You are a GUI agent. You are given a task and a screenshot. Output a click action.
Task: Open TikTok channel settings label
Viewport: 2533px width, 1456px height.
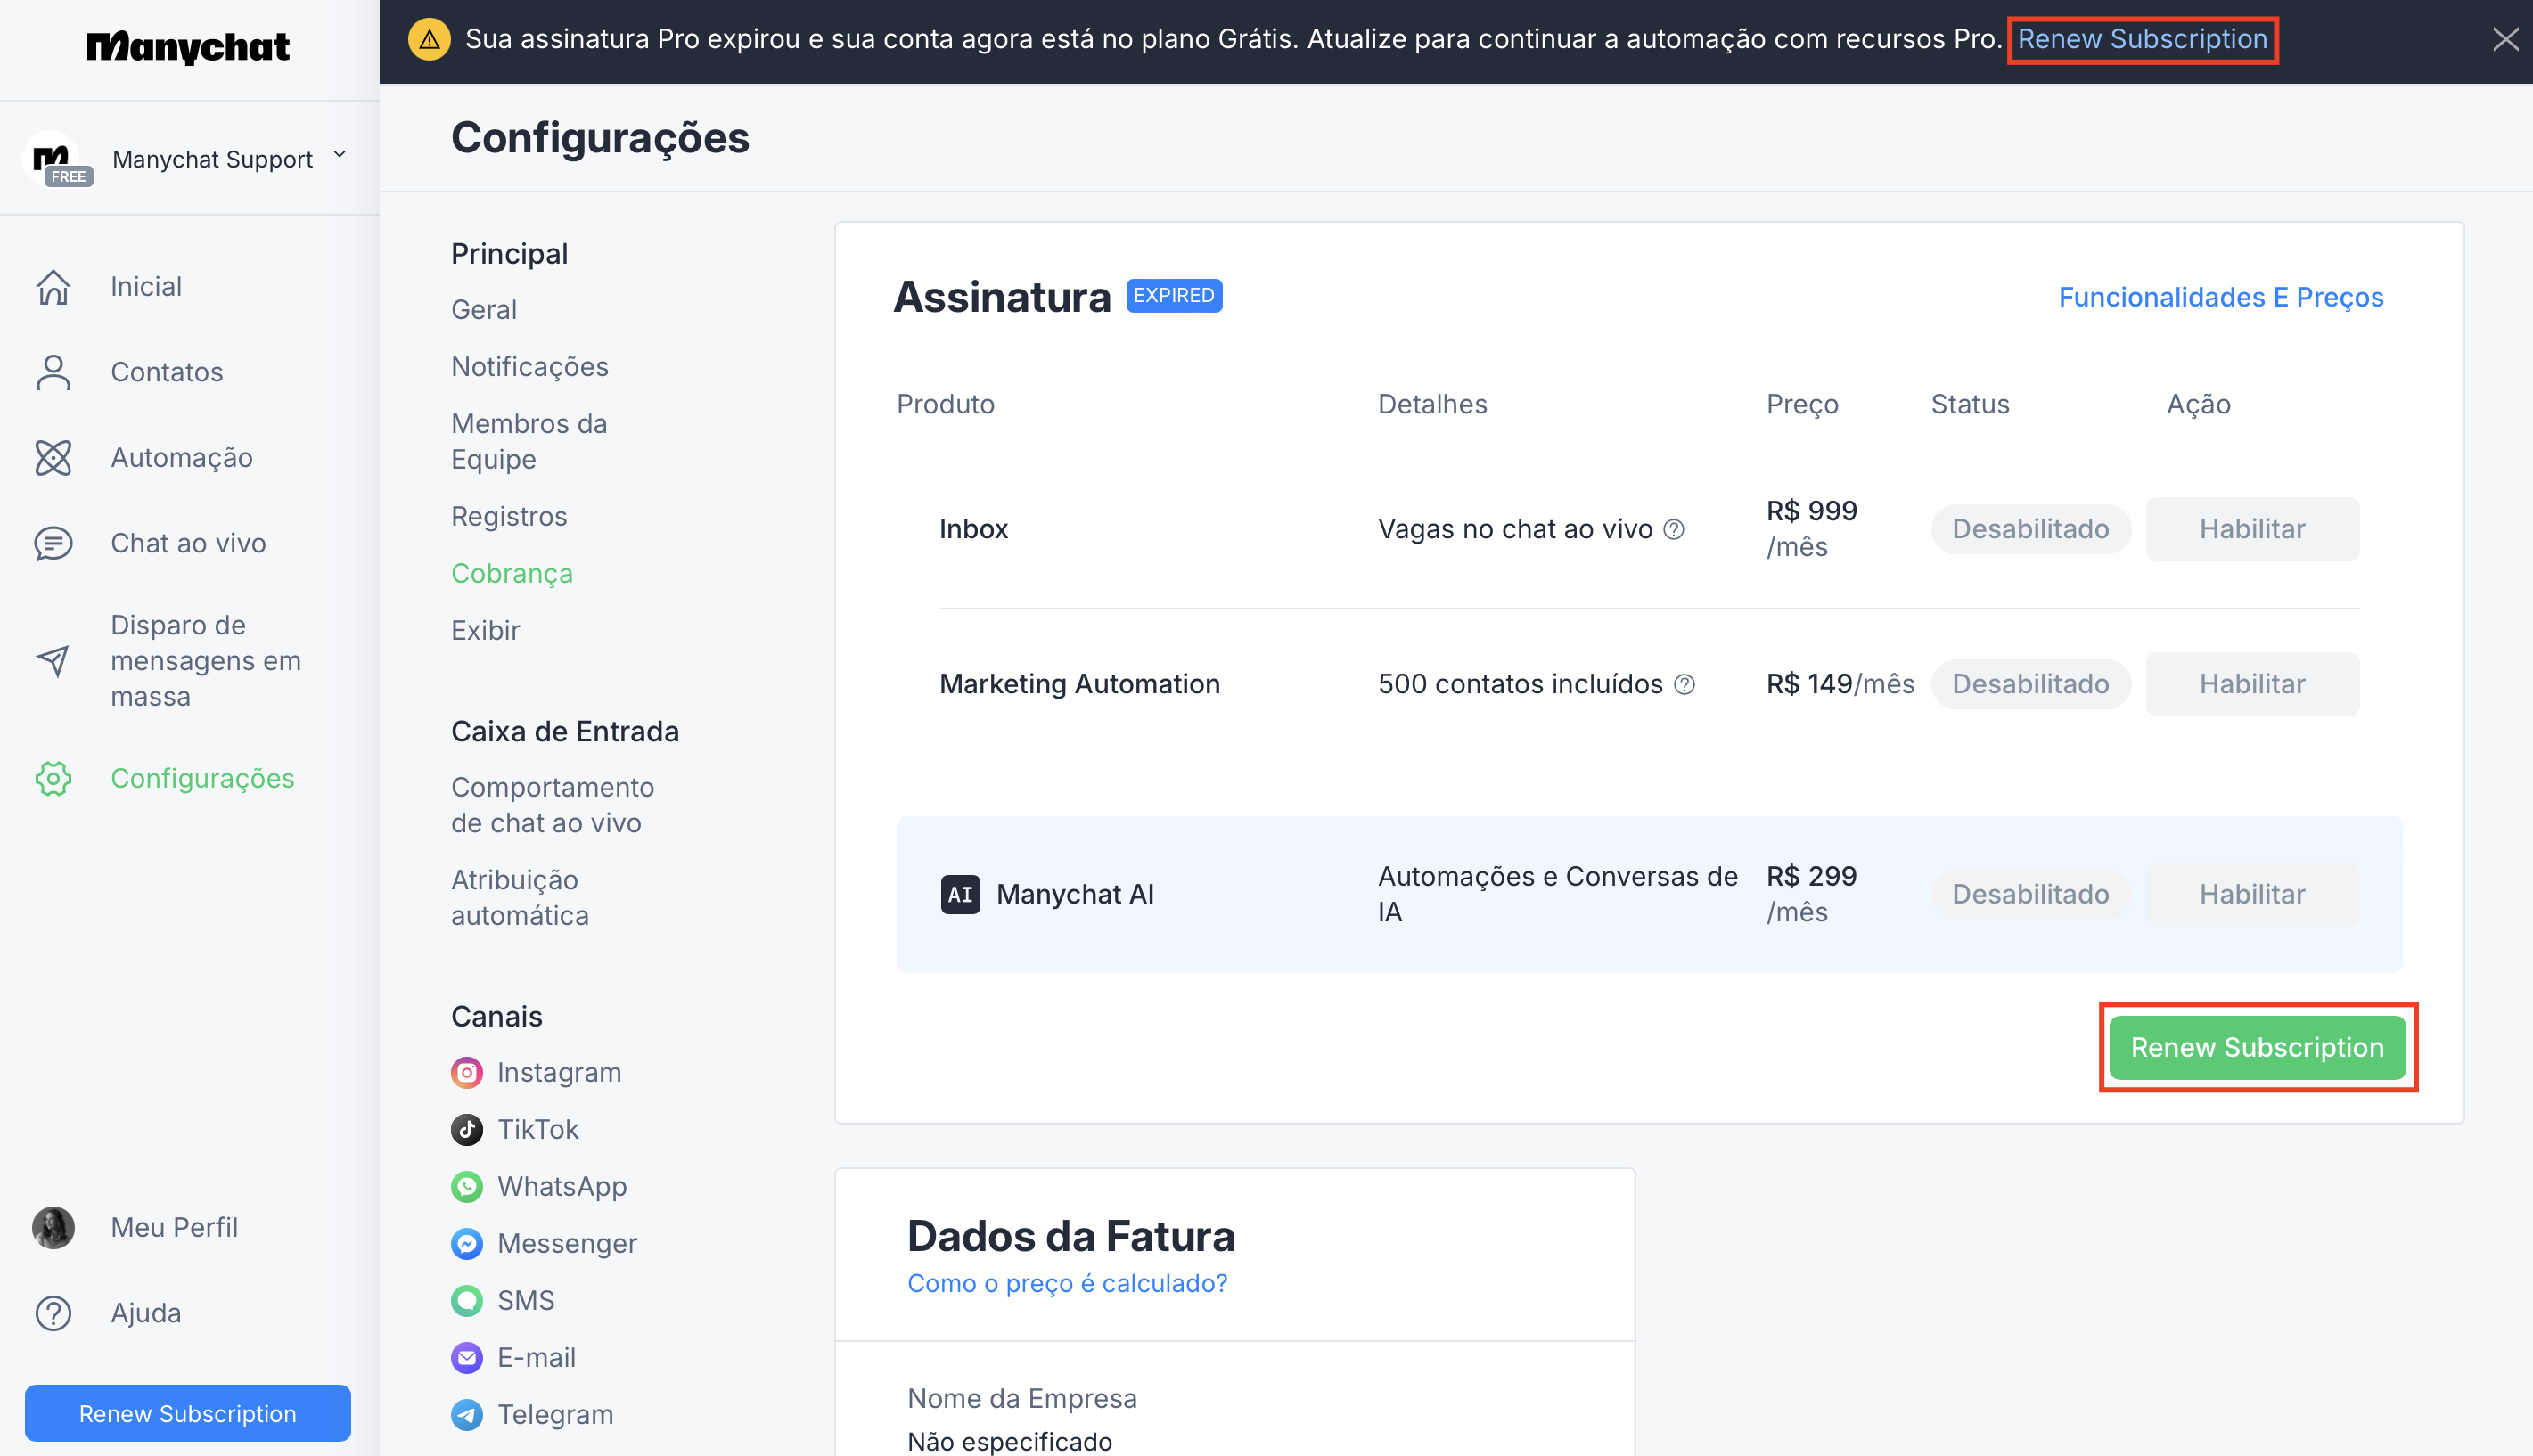click(x=538, y=1130)
